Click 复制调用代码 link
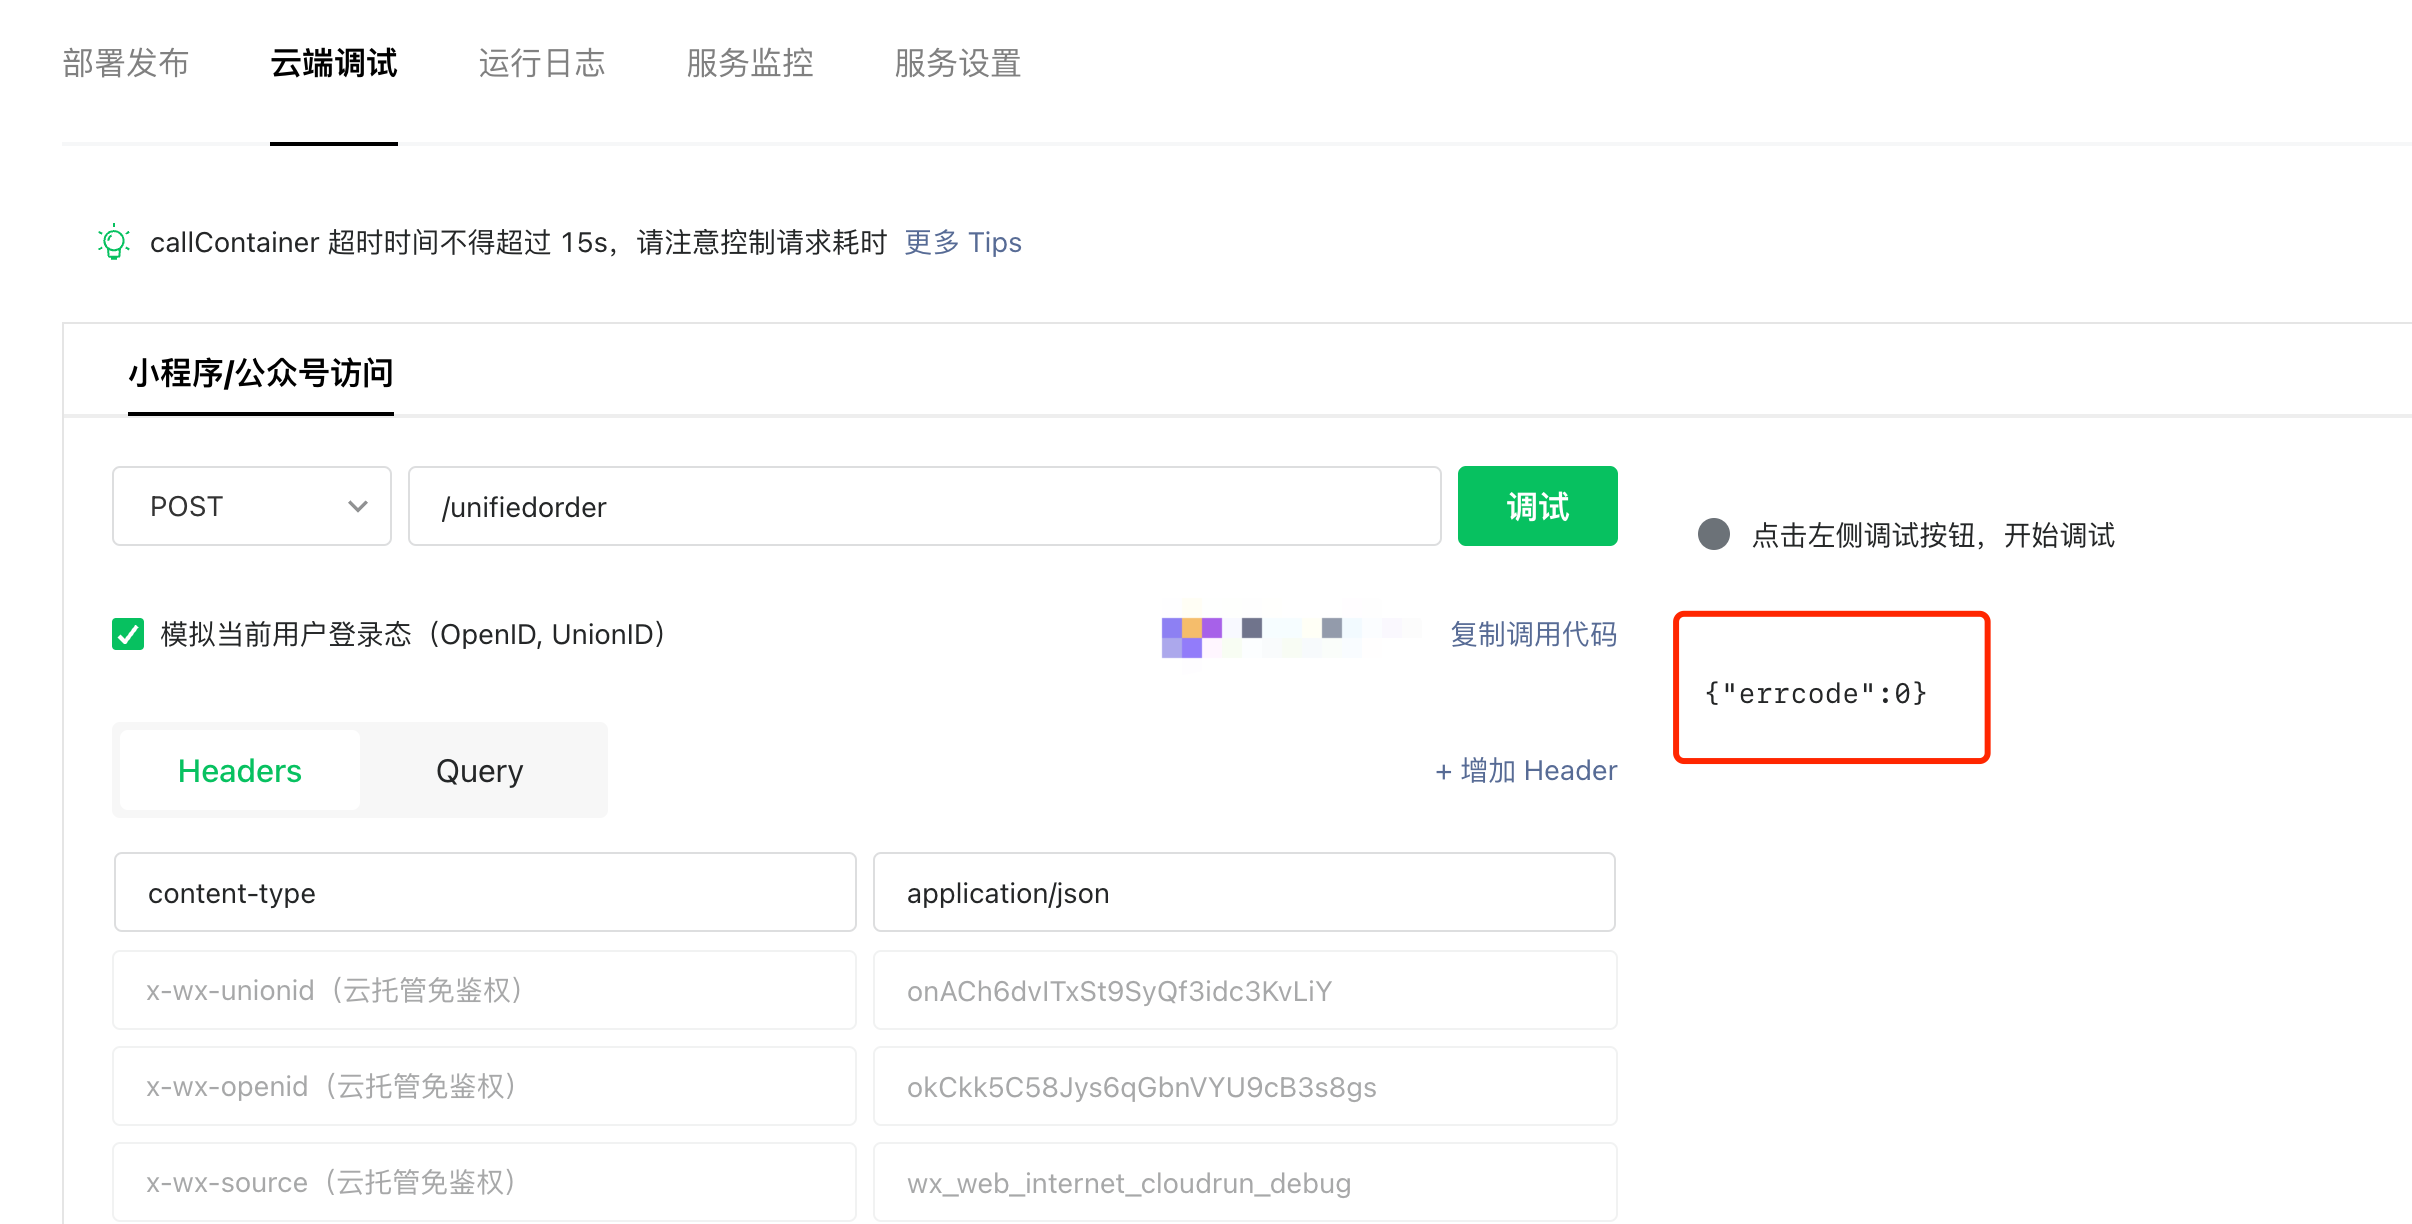The width and height of the screenshot is (2412, 1224). pyautogui.click(x=1532, y=634)
